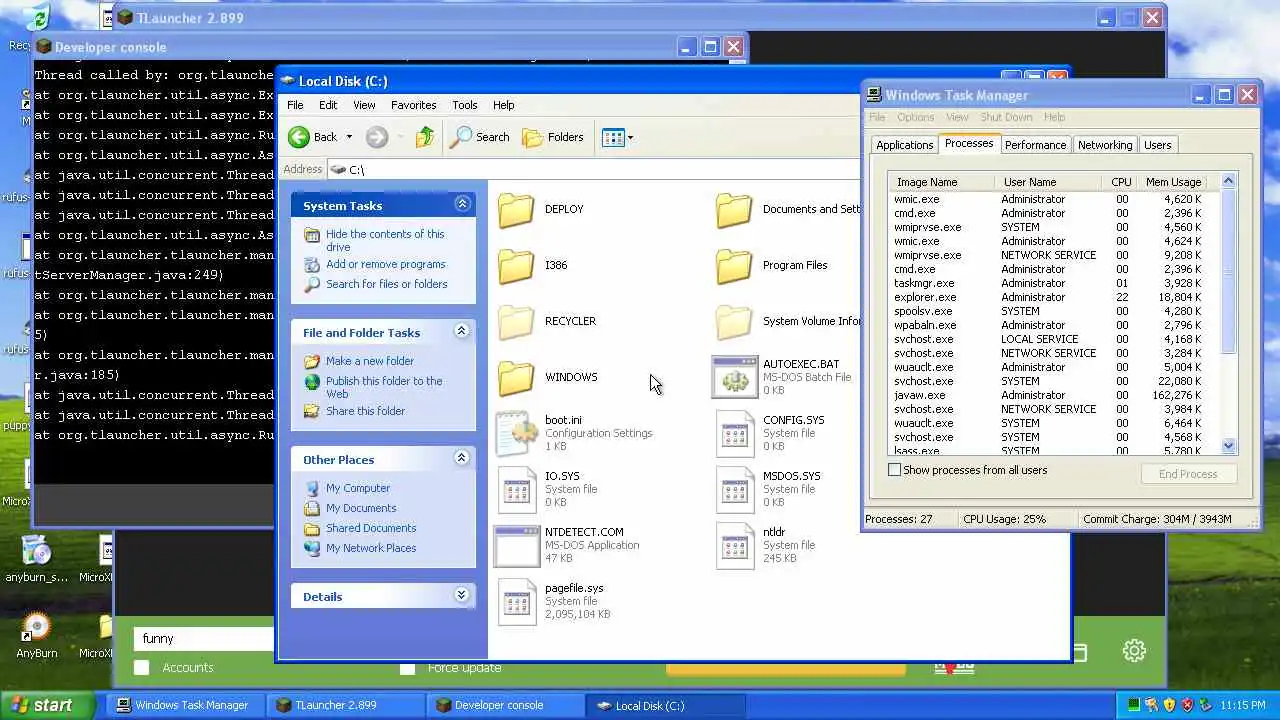
Task: Select the ntldr file icon
Action: tap(735, 545)
